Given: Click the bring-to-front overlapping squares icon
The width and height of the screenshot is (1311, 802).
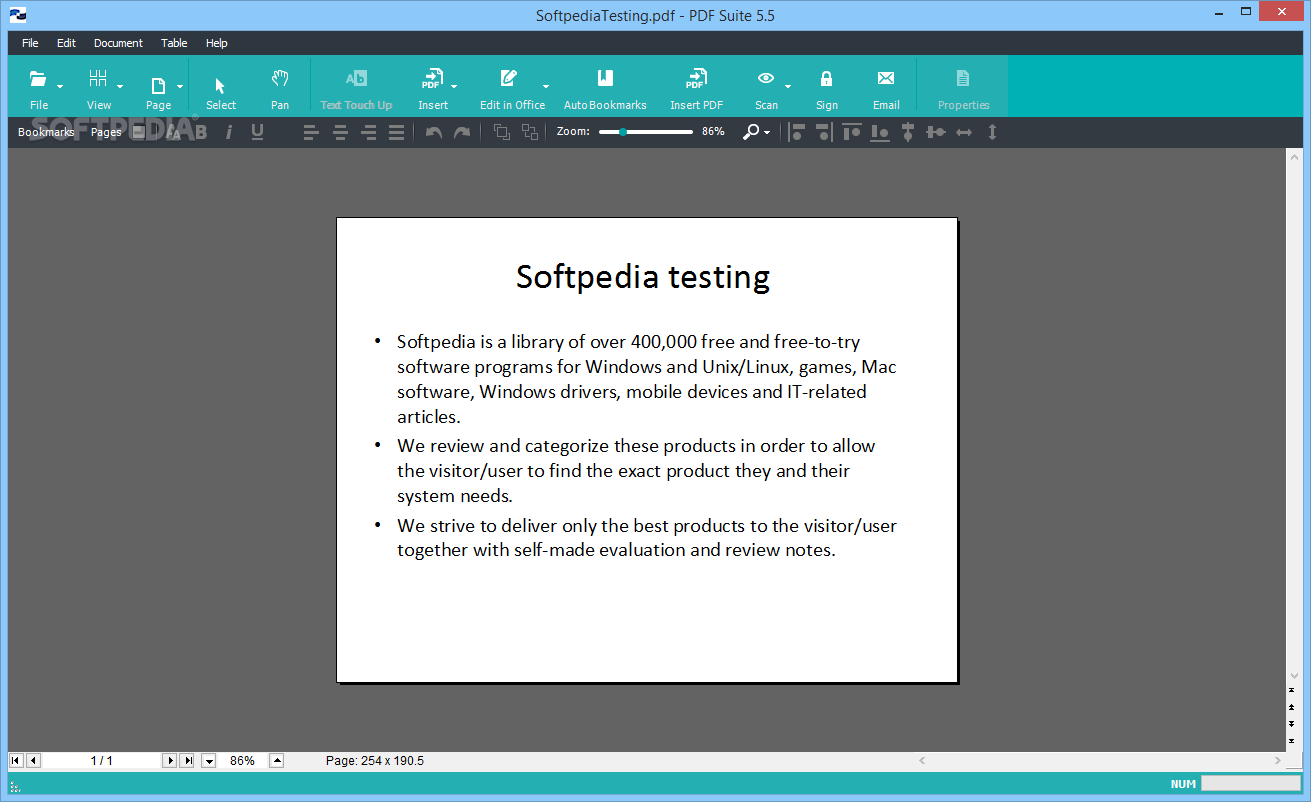Looking at the screenshot, I should pos(502,132).
